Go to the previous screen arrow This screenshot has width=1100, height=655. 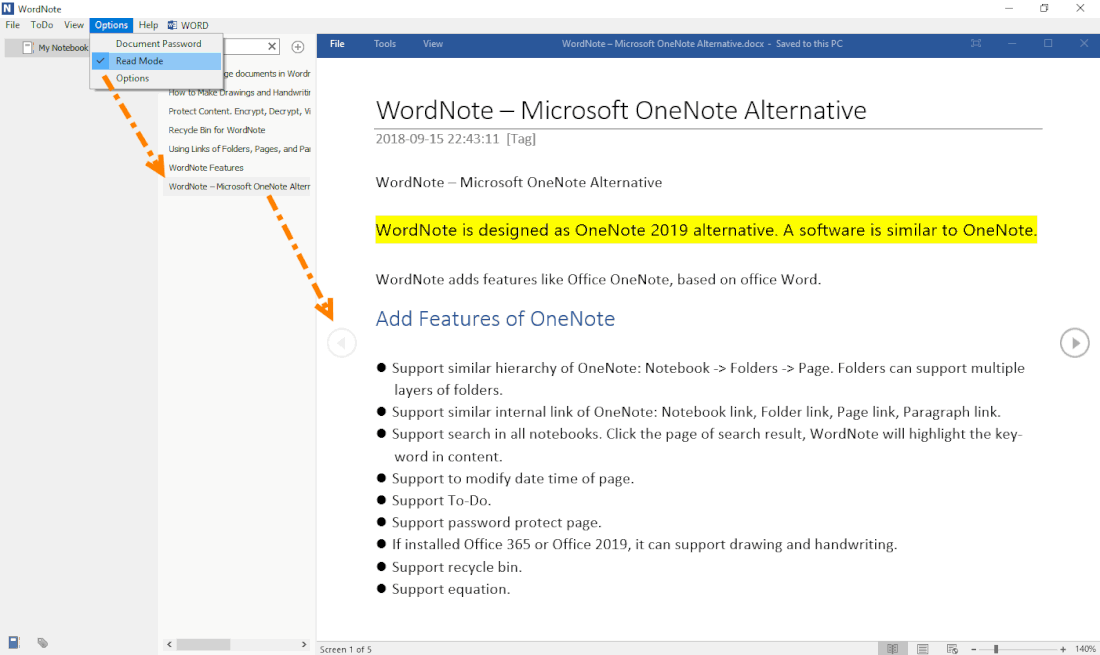pyautogui.click(x=342, y=343)
